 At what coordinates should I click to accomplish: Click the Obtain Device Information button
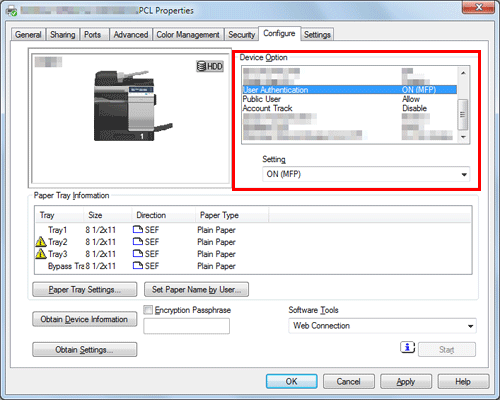coord(85,319)
